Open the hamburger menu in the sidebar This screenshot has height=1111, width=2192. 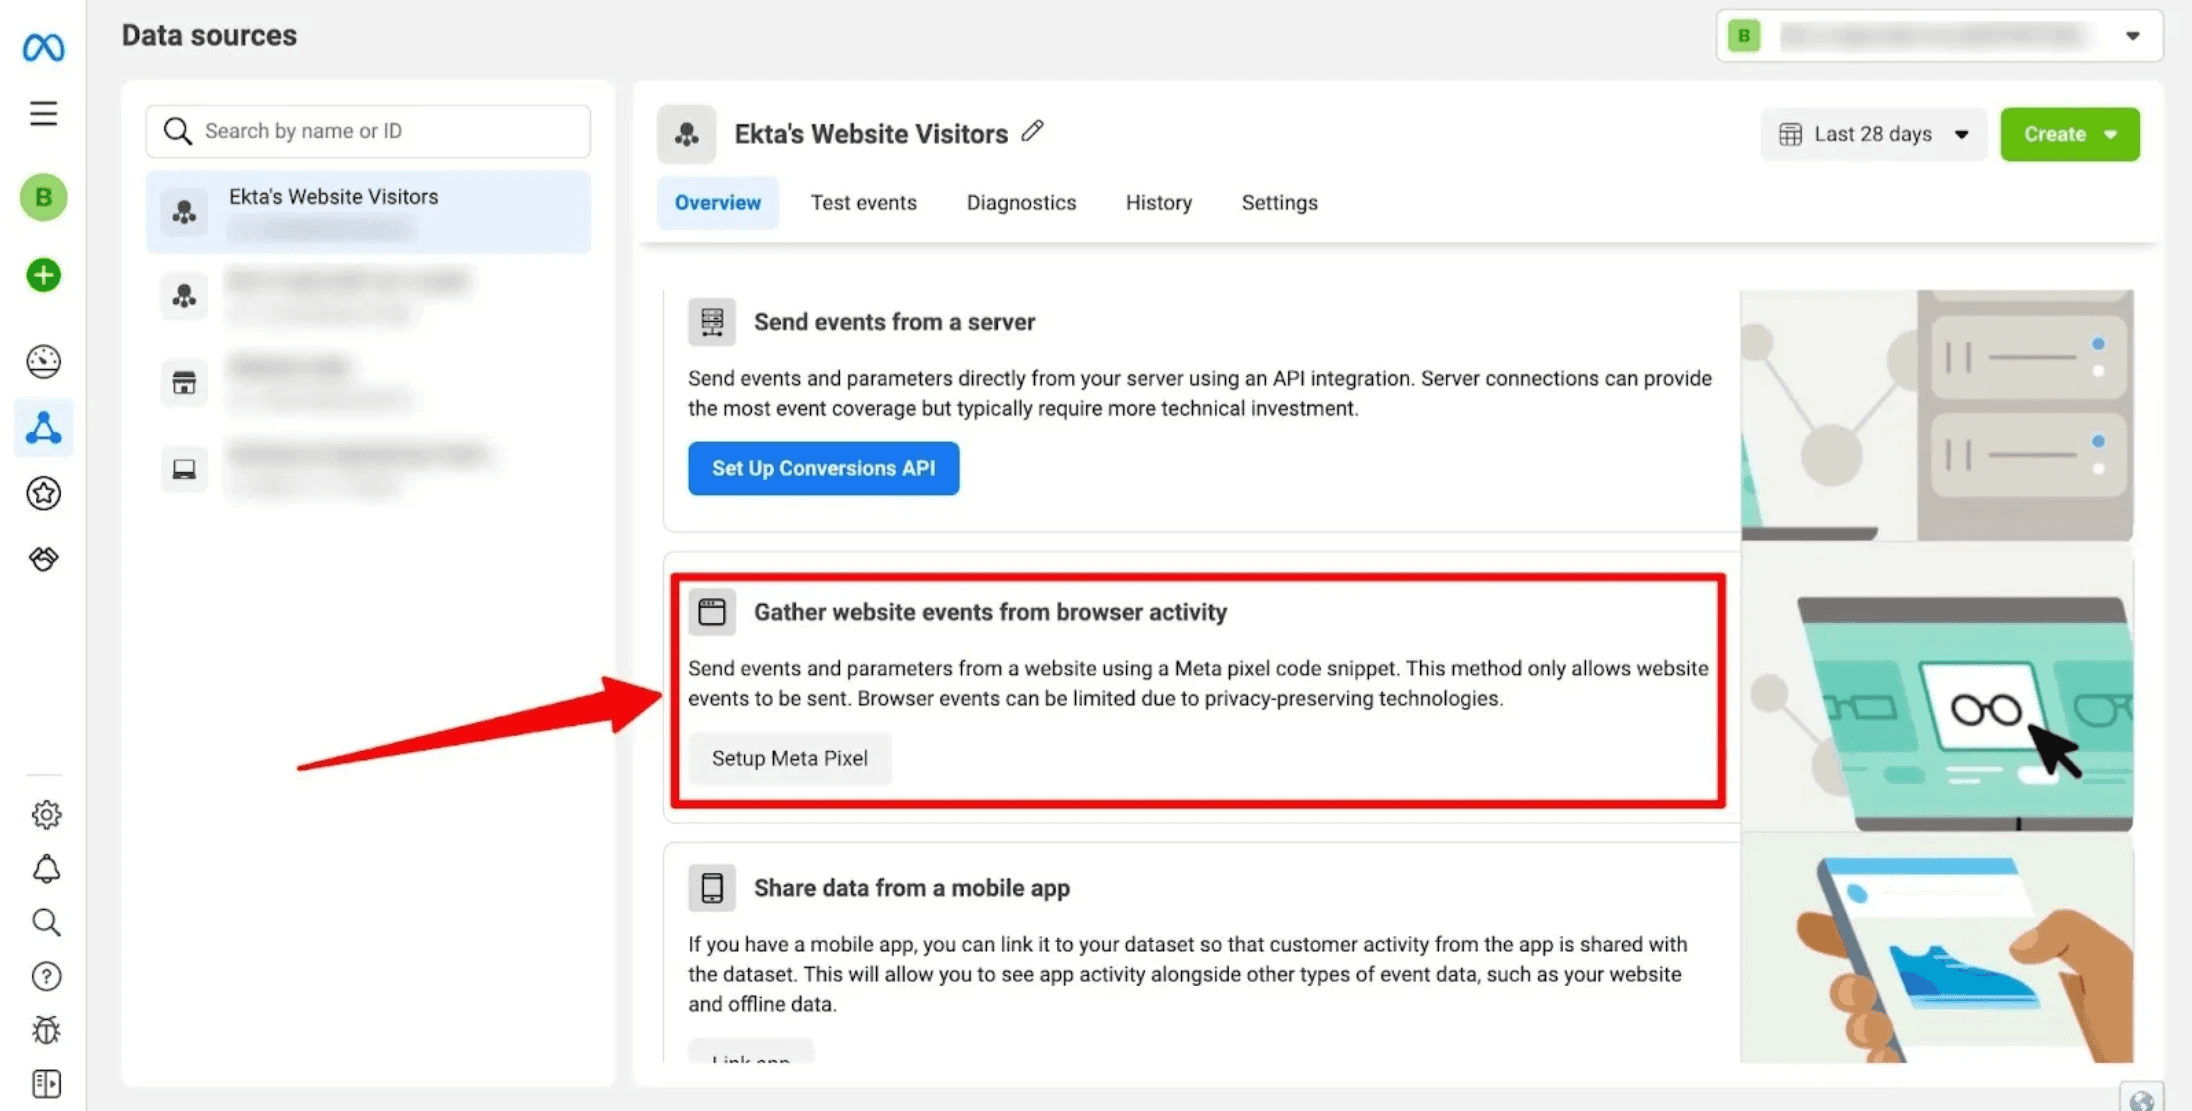click(43, 113)
